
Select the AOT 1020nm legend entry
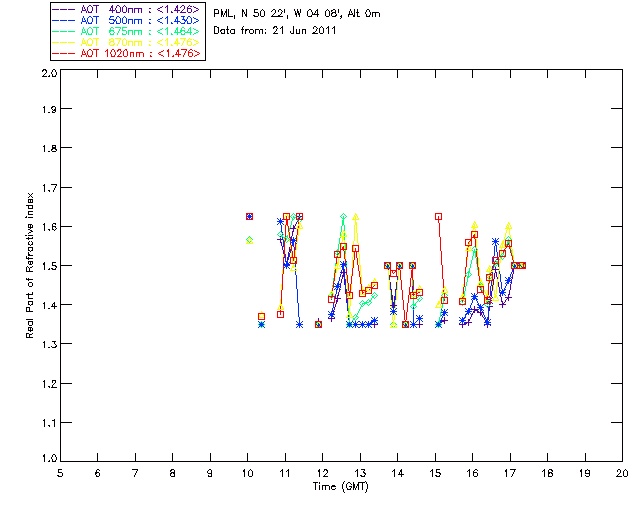127,53
